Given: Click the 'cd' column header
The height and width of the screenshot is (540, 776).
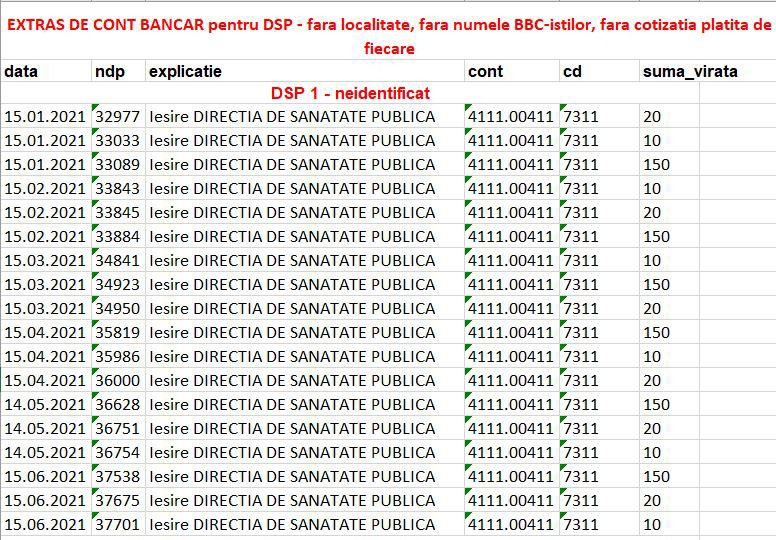Looking at the screenshot, I should tap(598, 71).
